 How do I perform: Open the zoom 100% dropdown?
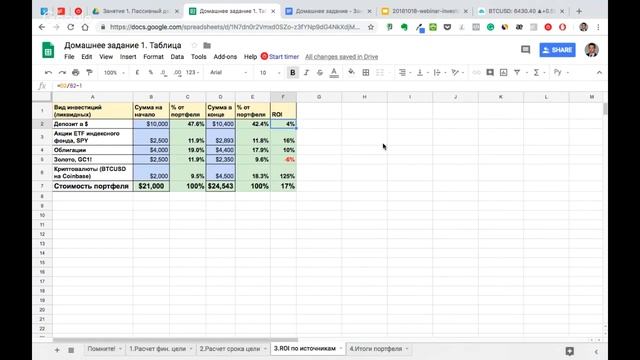coord(113,73)
